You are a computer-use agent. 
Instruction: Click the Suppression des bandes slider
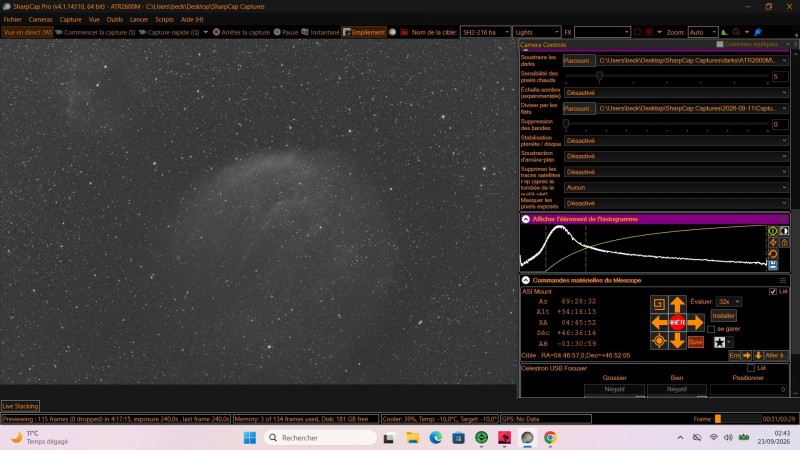pyautogui.click(x=666, y=124)
